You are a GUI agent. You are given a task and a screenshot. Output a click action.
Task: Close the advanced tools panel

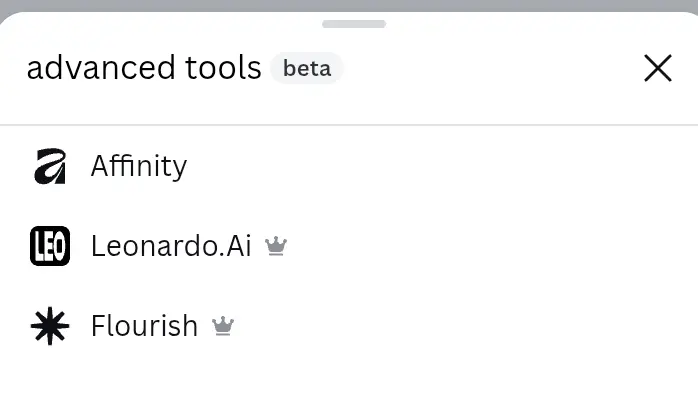(x=657, y=69)
